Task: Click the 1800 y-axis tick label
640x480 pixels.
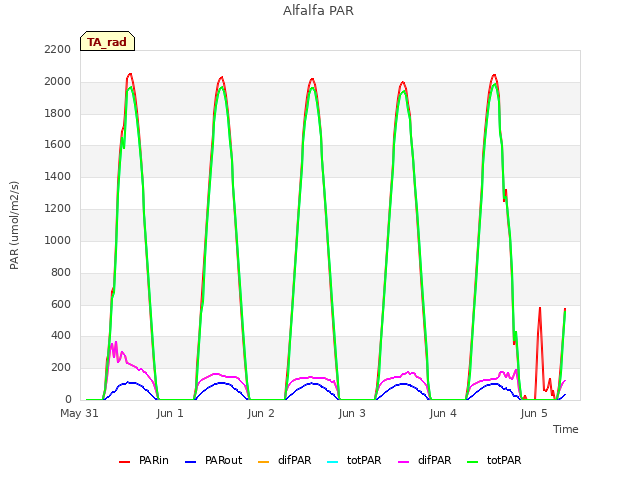Action: click(58, 113)
